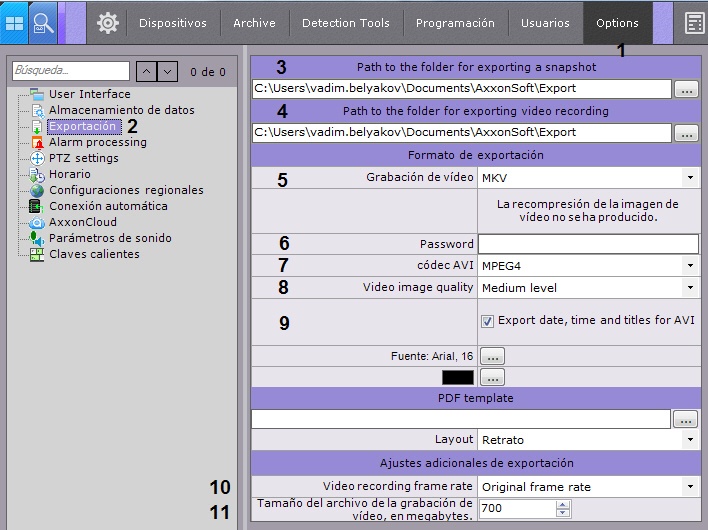Go to next search result arrow

[x=168, y=72]
